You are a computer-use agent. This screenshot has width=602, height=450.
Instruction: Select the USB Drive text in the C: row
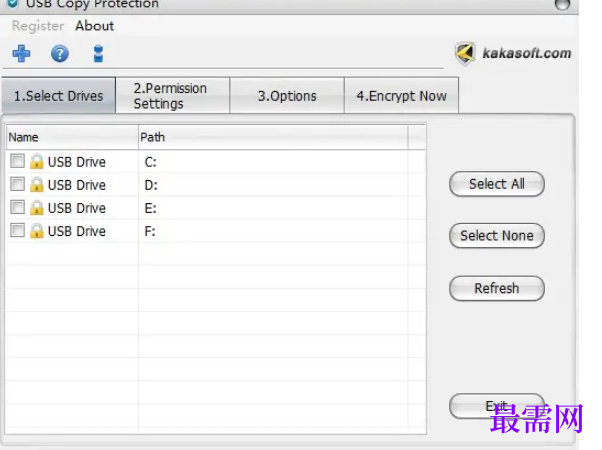(x=76, y=162)
